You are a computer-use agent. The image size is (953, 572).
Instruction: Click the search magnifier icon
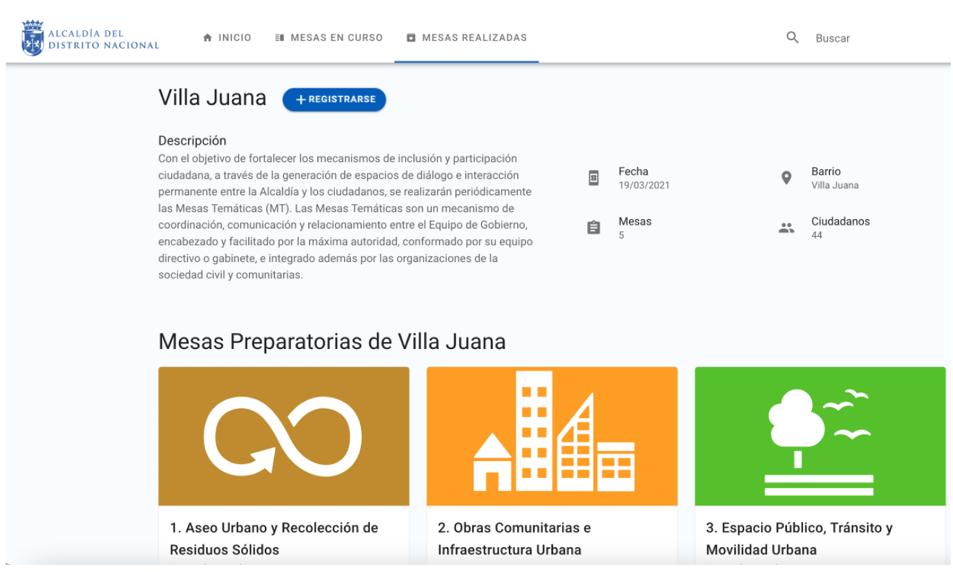793,38
